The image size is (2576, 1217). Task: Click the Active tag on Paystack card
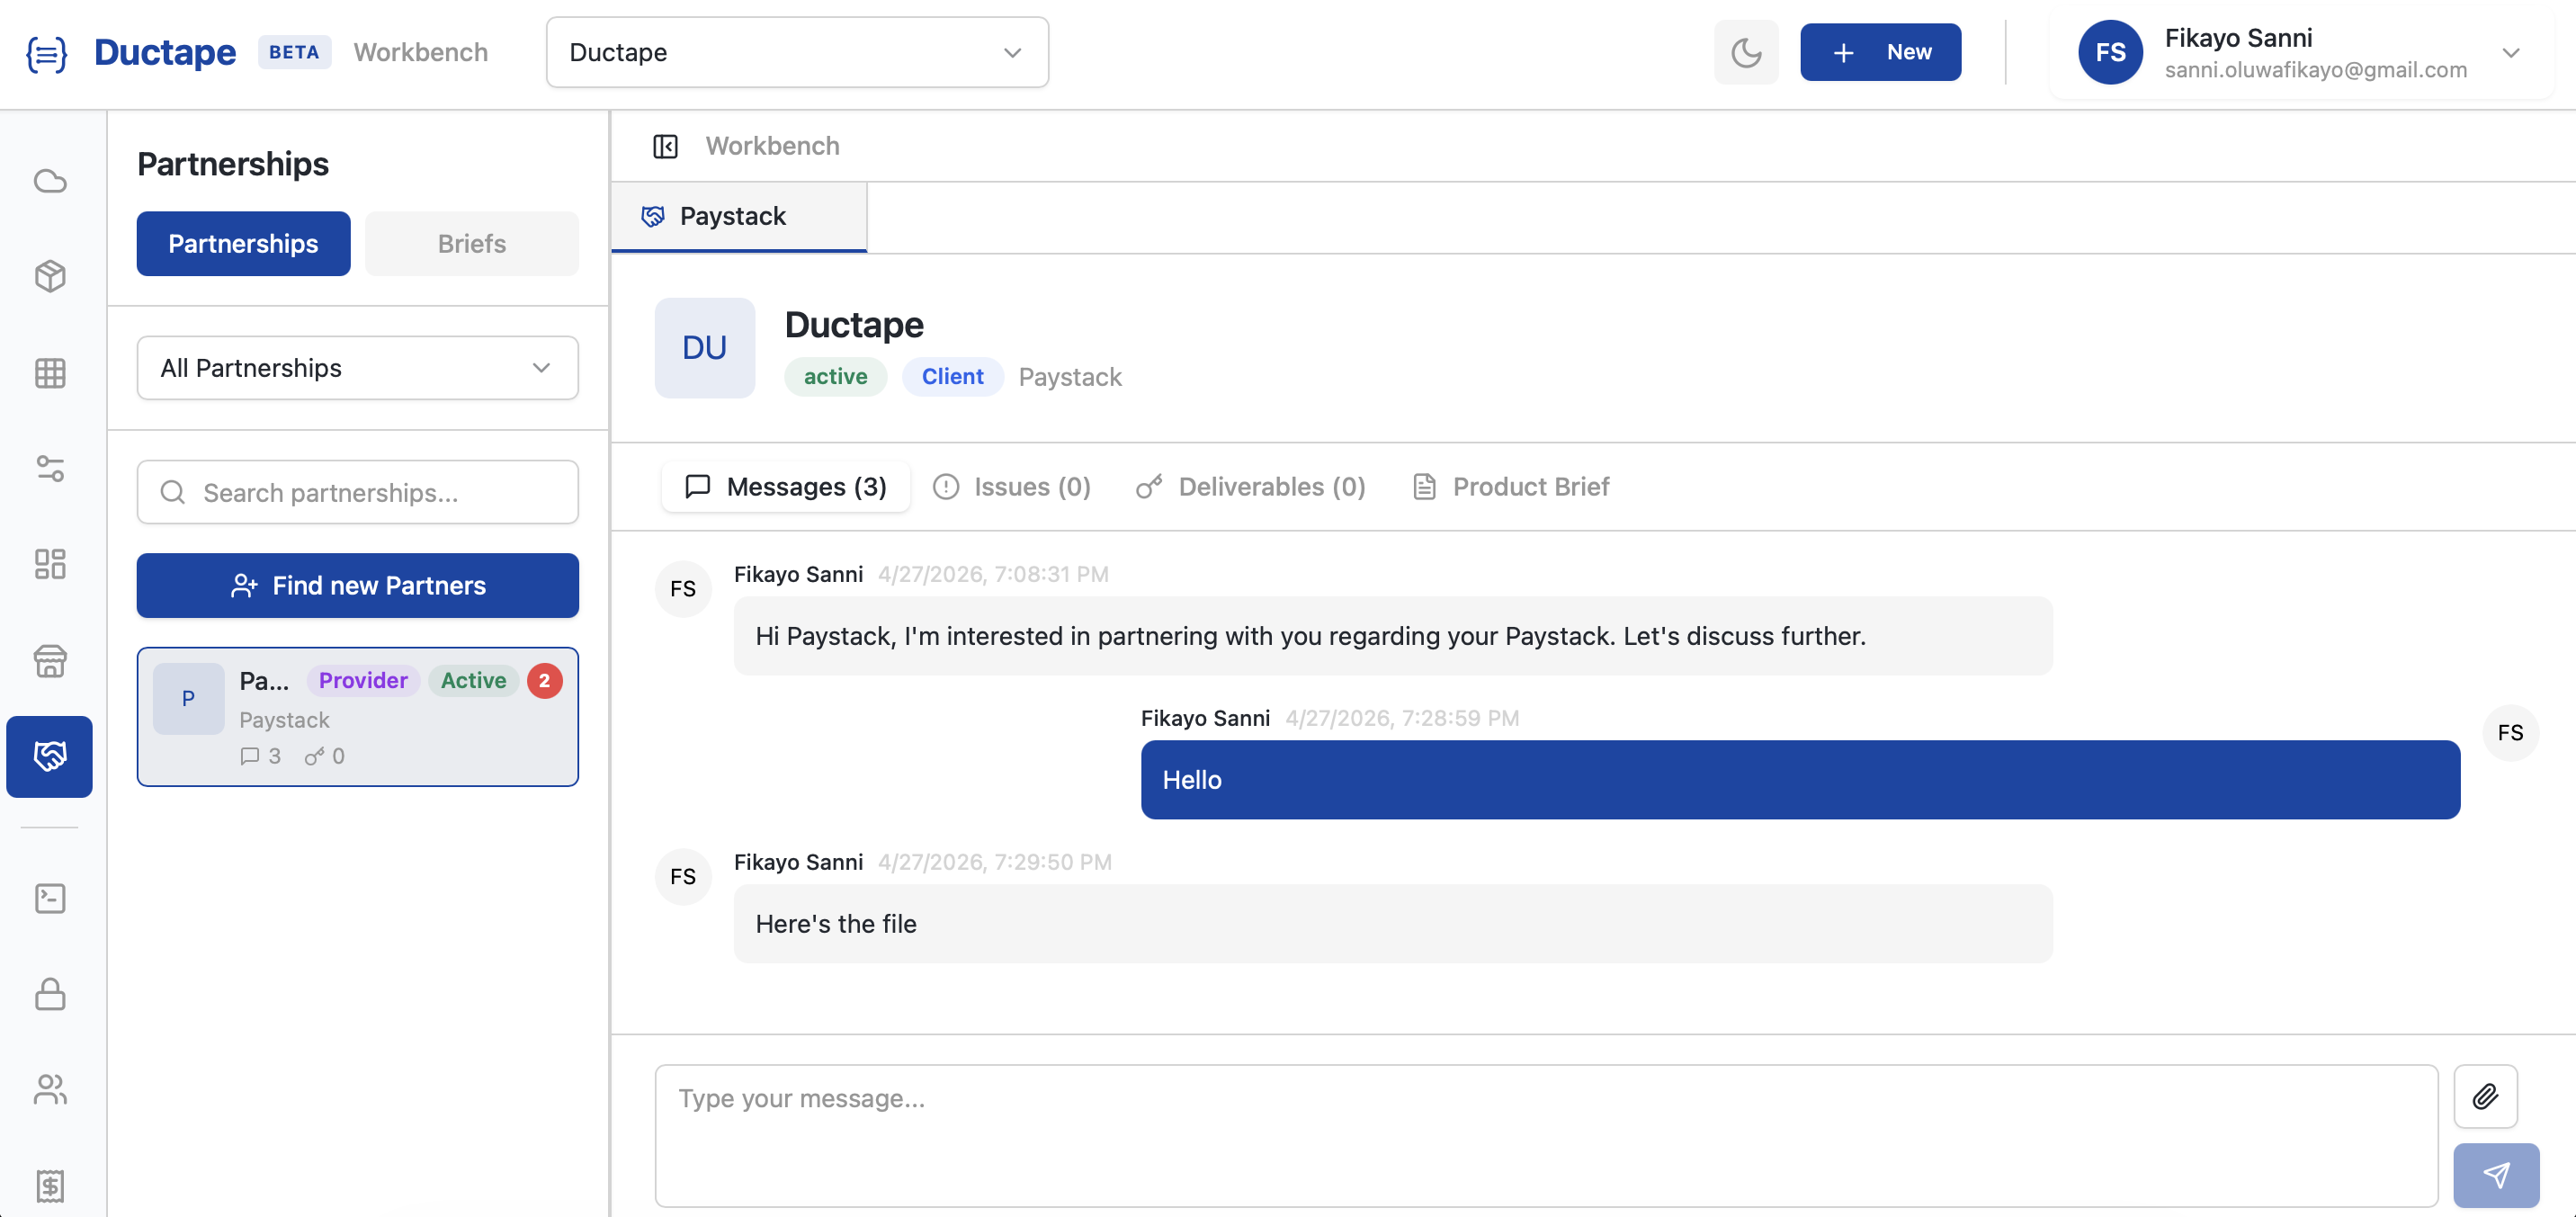[473, 681]
